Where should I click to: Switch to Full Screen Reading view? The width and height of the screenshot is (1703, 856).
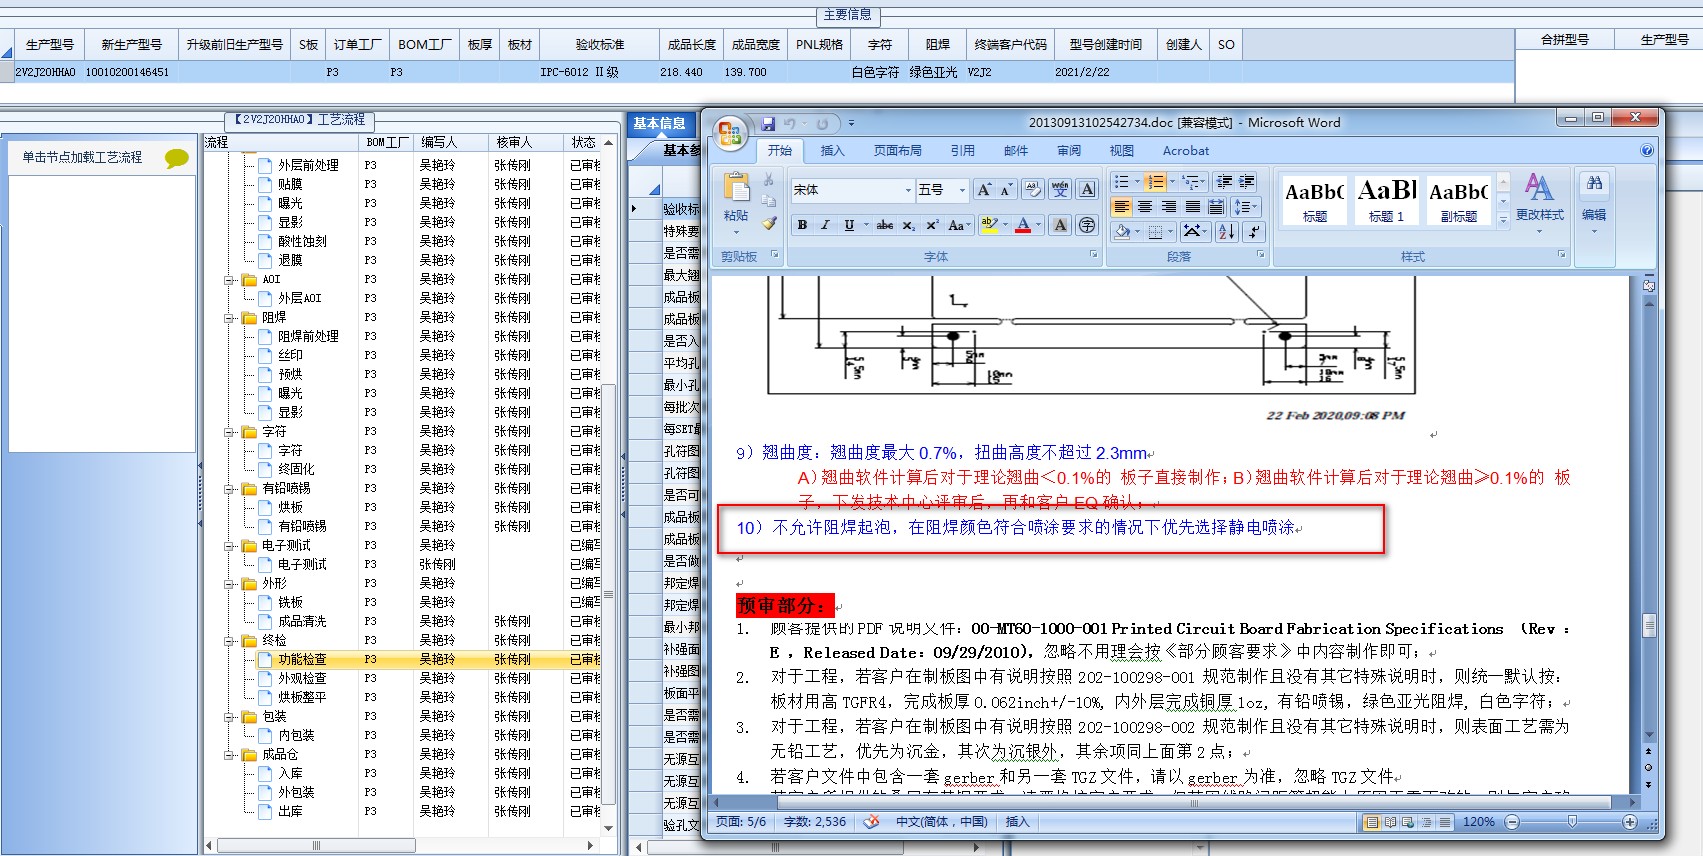tap(1390, 822)
